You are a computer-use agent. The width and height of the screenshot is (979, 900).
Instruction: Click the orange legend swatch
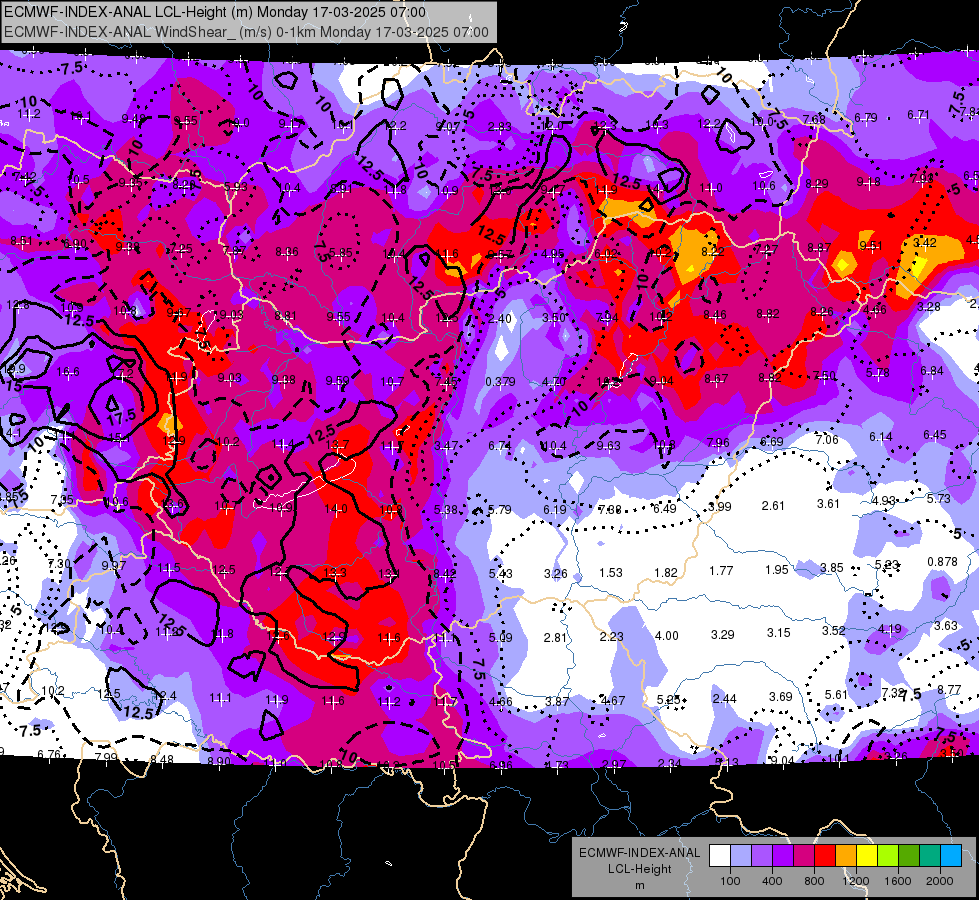846,856
